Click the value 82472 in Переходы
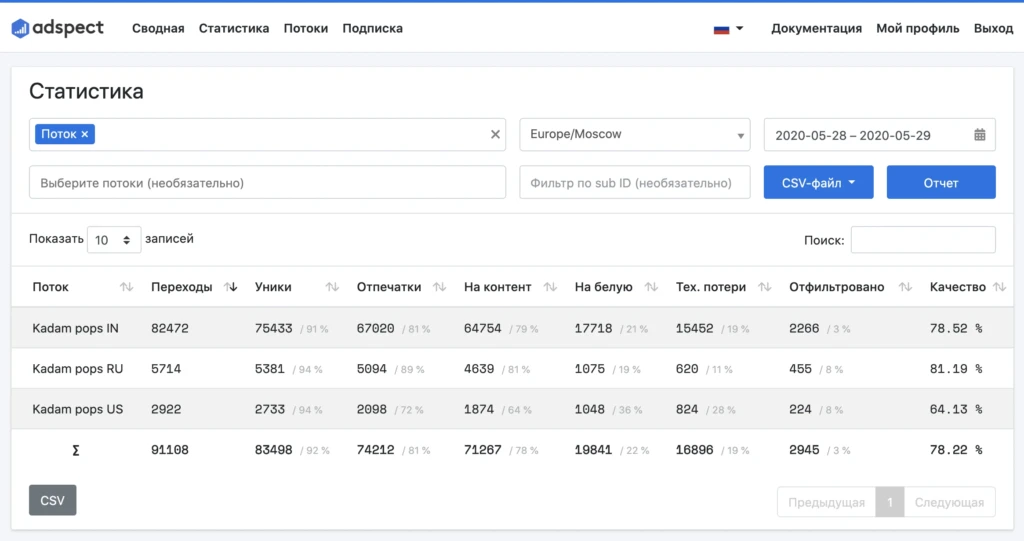 point(170,328)
